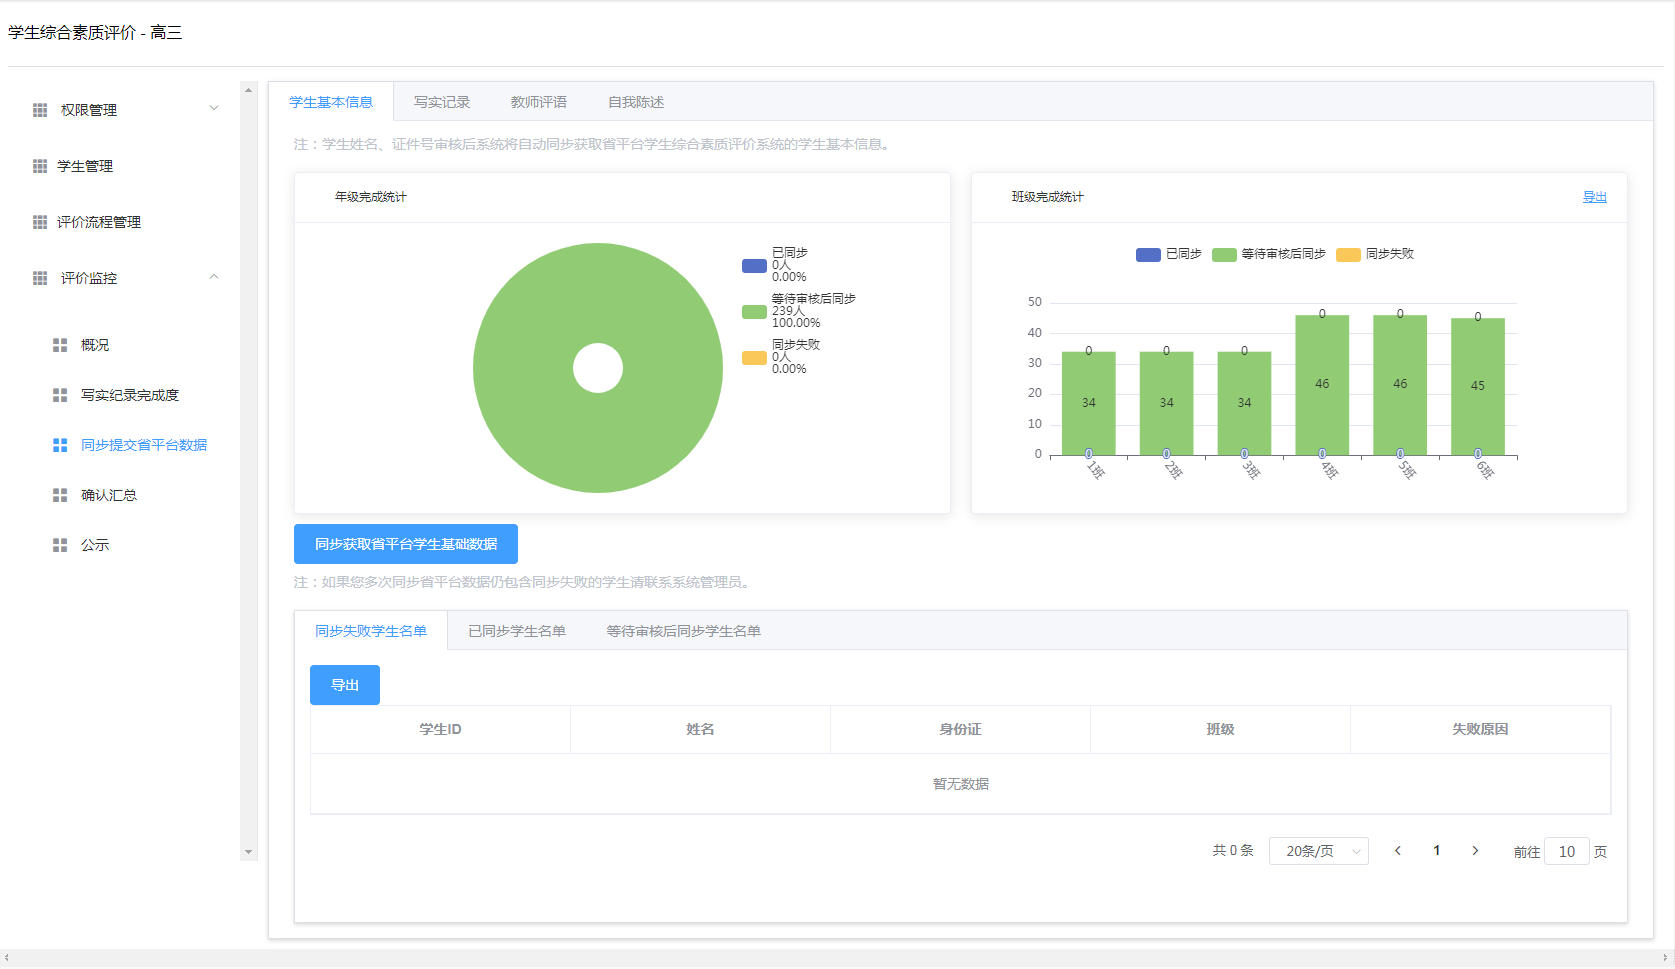
Task: Open 已同步学生名单 tab
Action: click(517, 631)
